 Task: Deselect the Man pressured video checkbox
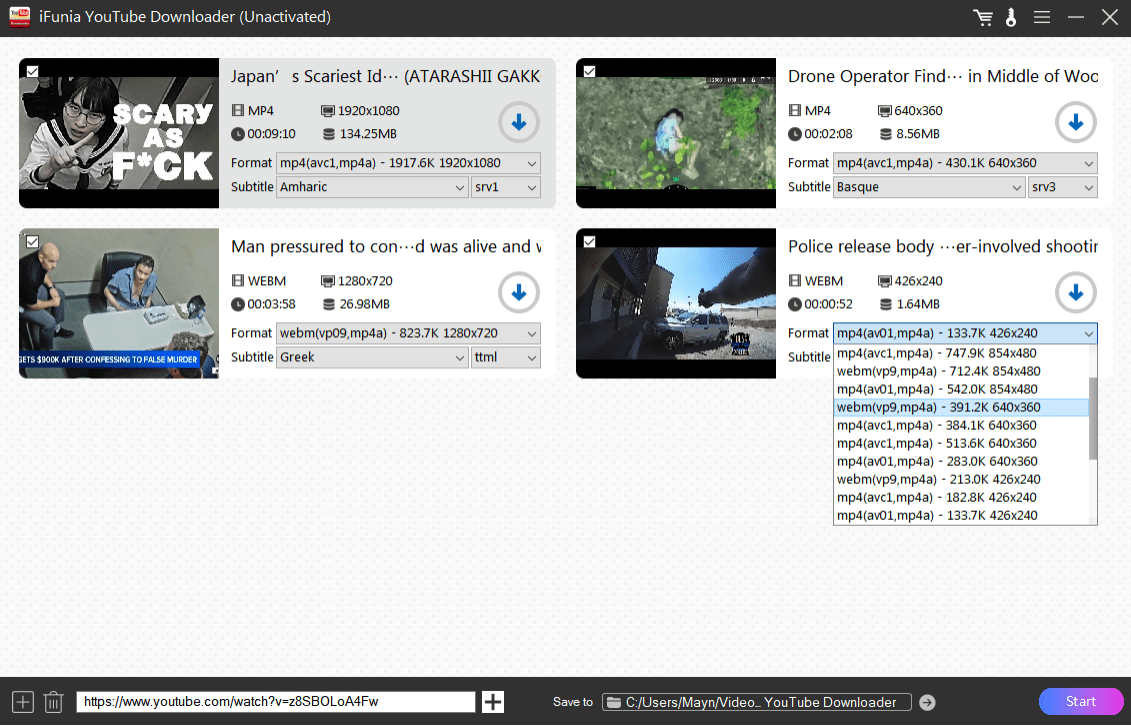point(32,241)
